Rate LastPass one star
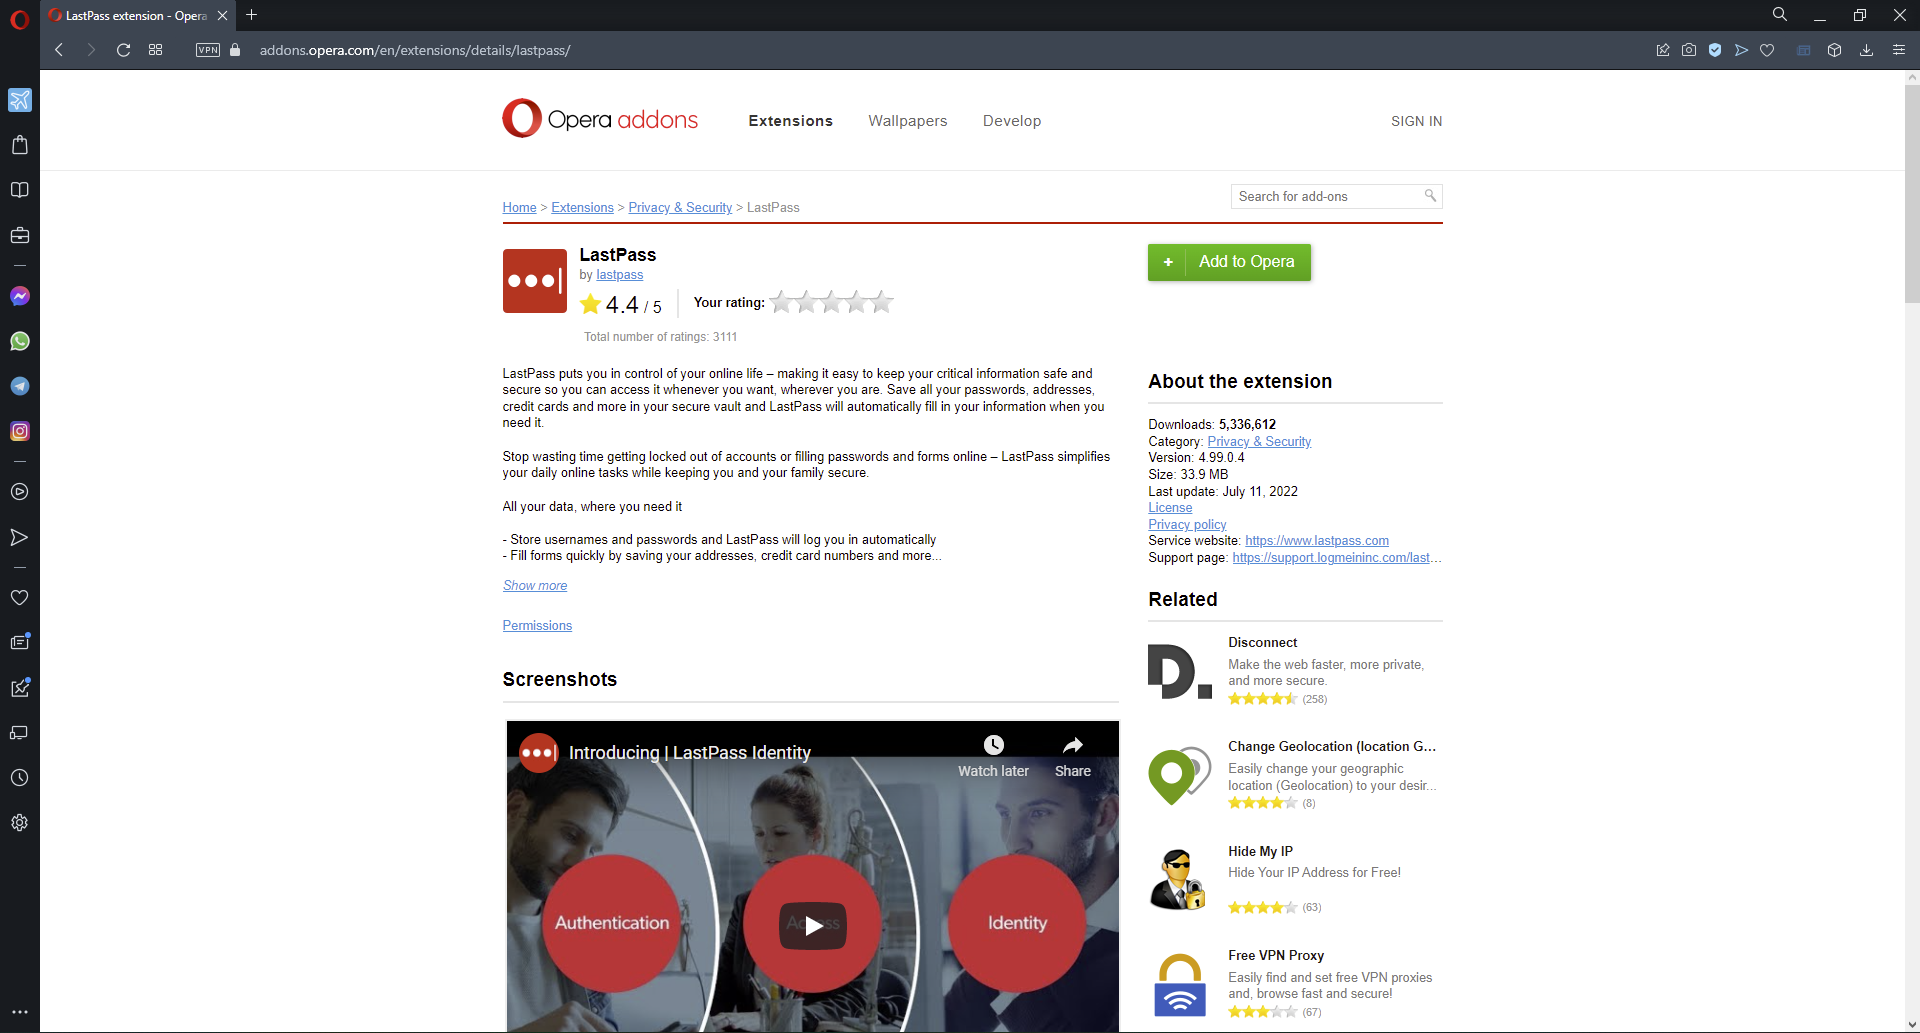The image size is (1920, 1033). tap(781, 302)
